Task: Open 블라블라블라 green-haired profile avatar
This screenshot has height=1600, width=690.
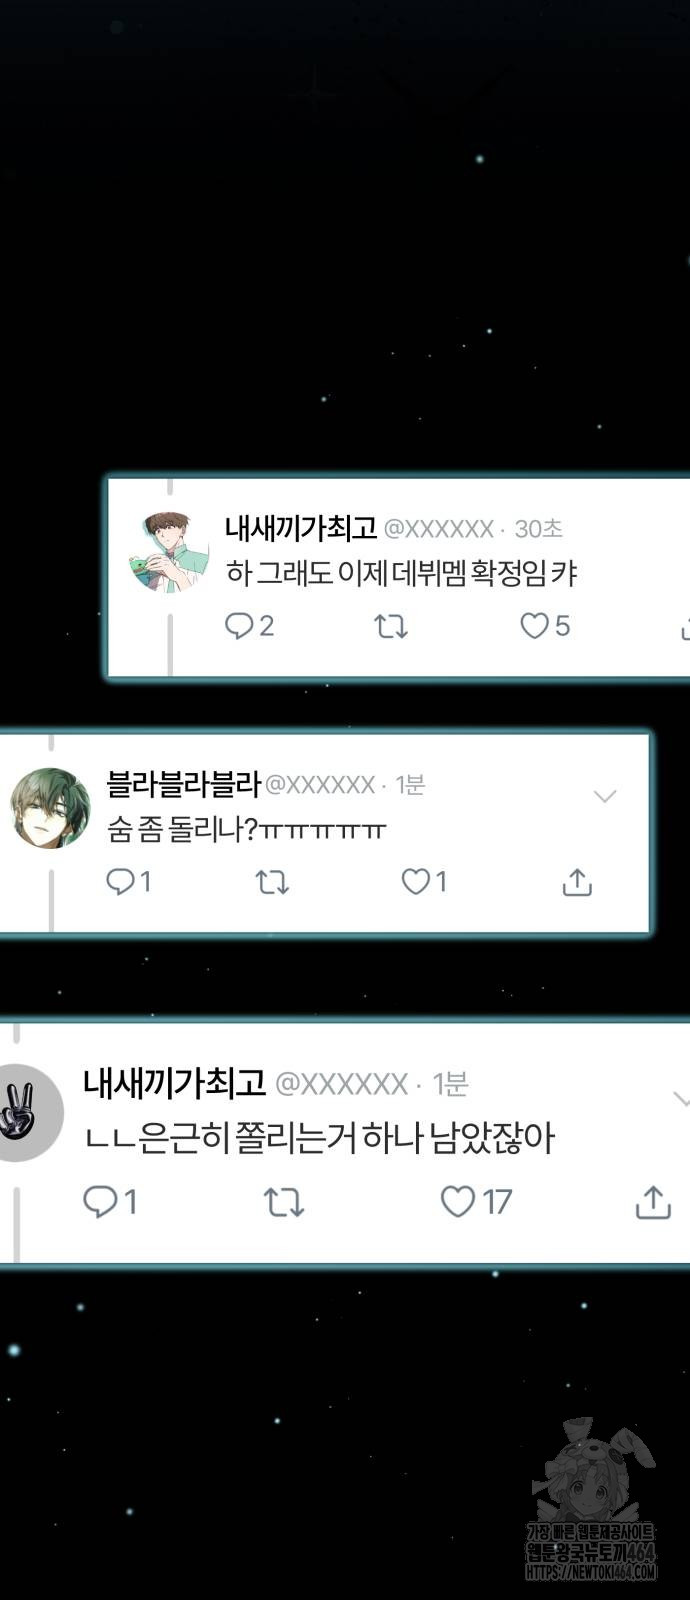Action: pyautogui.click(x=50, y=808)
